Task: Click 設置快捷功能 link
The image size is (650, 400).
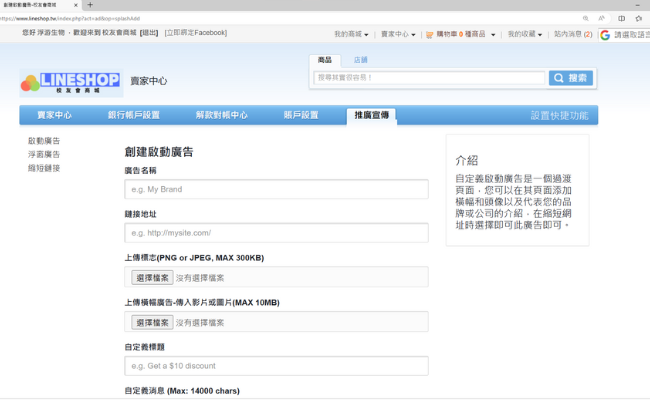Action: click(559, 116)
